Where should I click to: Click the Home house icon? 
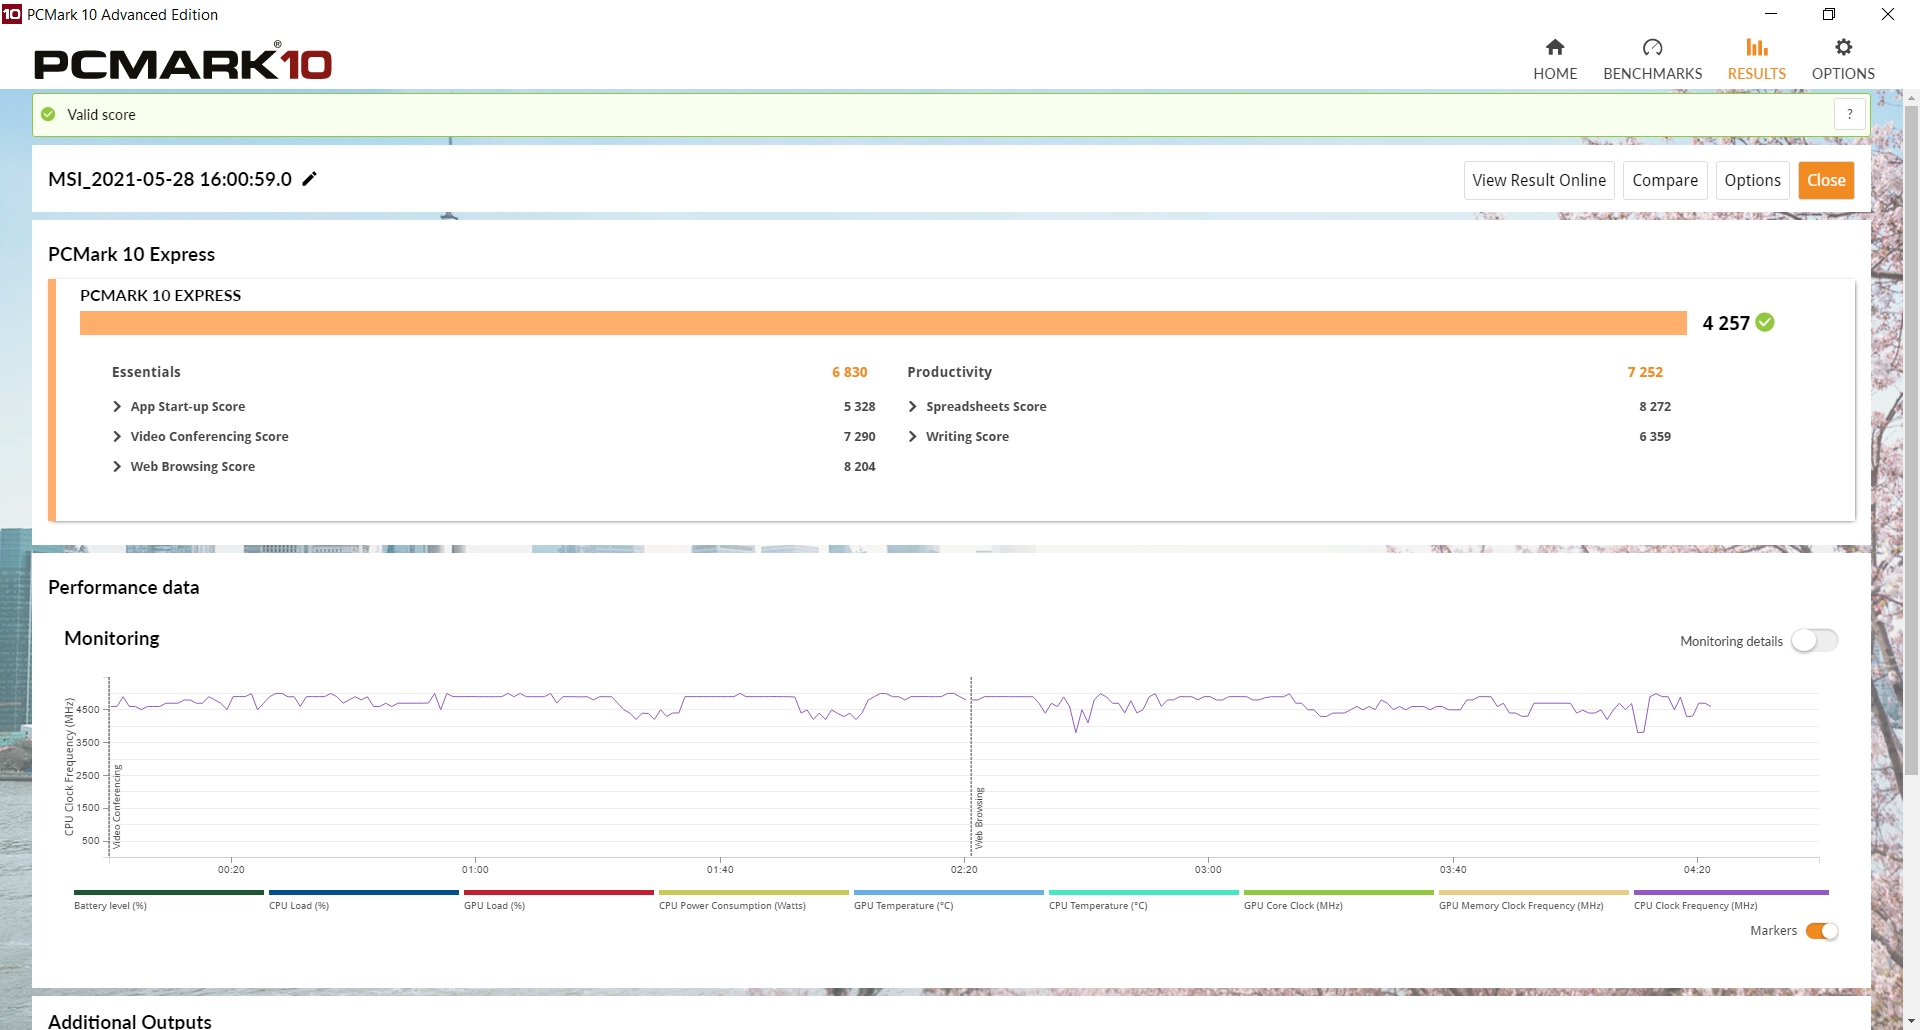tap(1554, 47)
